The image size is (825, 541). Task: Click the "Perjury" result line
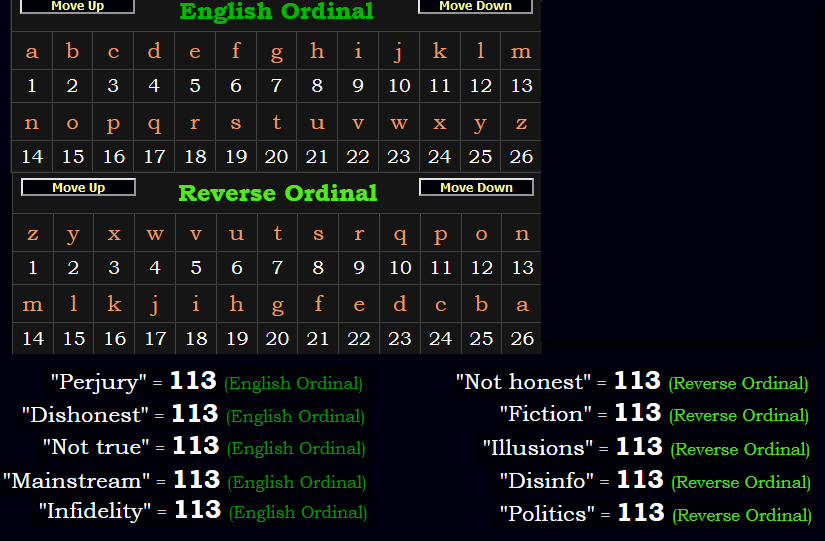click(207, 382)
